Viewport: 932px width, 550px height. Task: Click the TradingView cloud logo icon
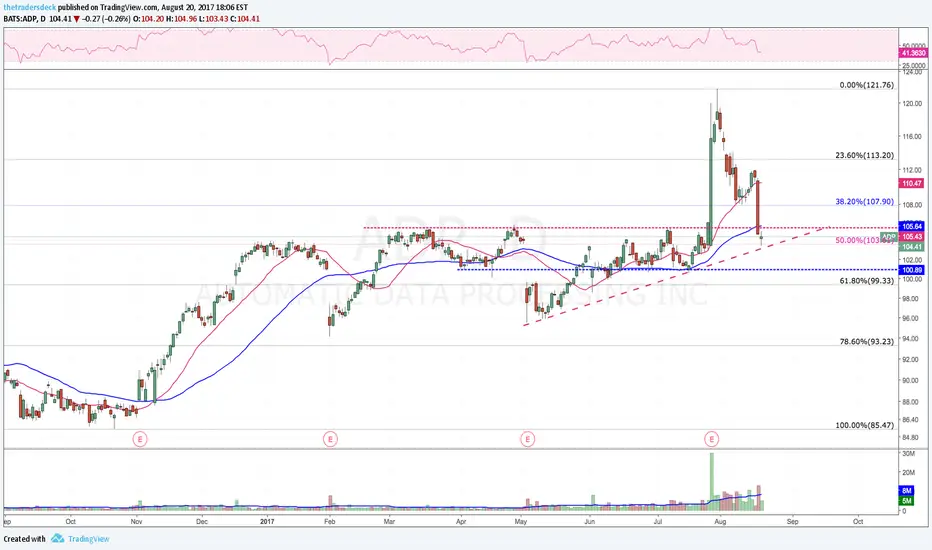[x=57, y=538]
